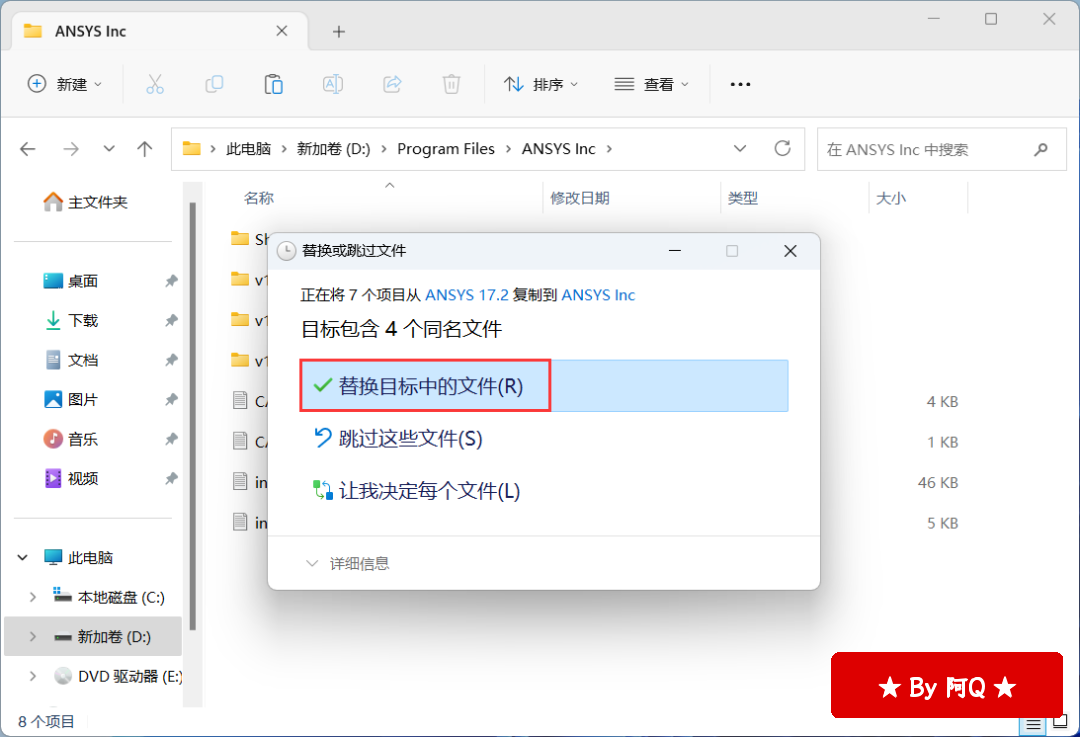Viewport: 1080px width, 737px height.
Task: Choose 让我决定每个文件(L)
Action: click(417, 490)
